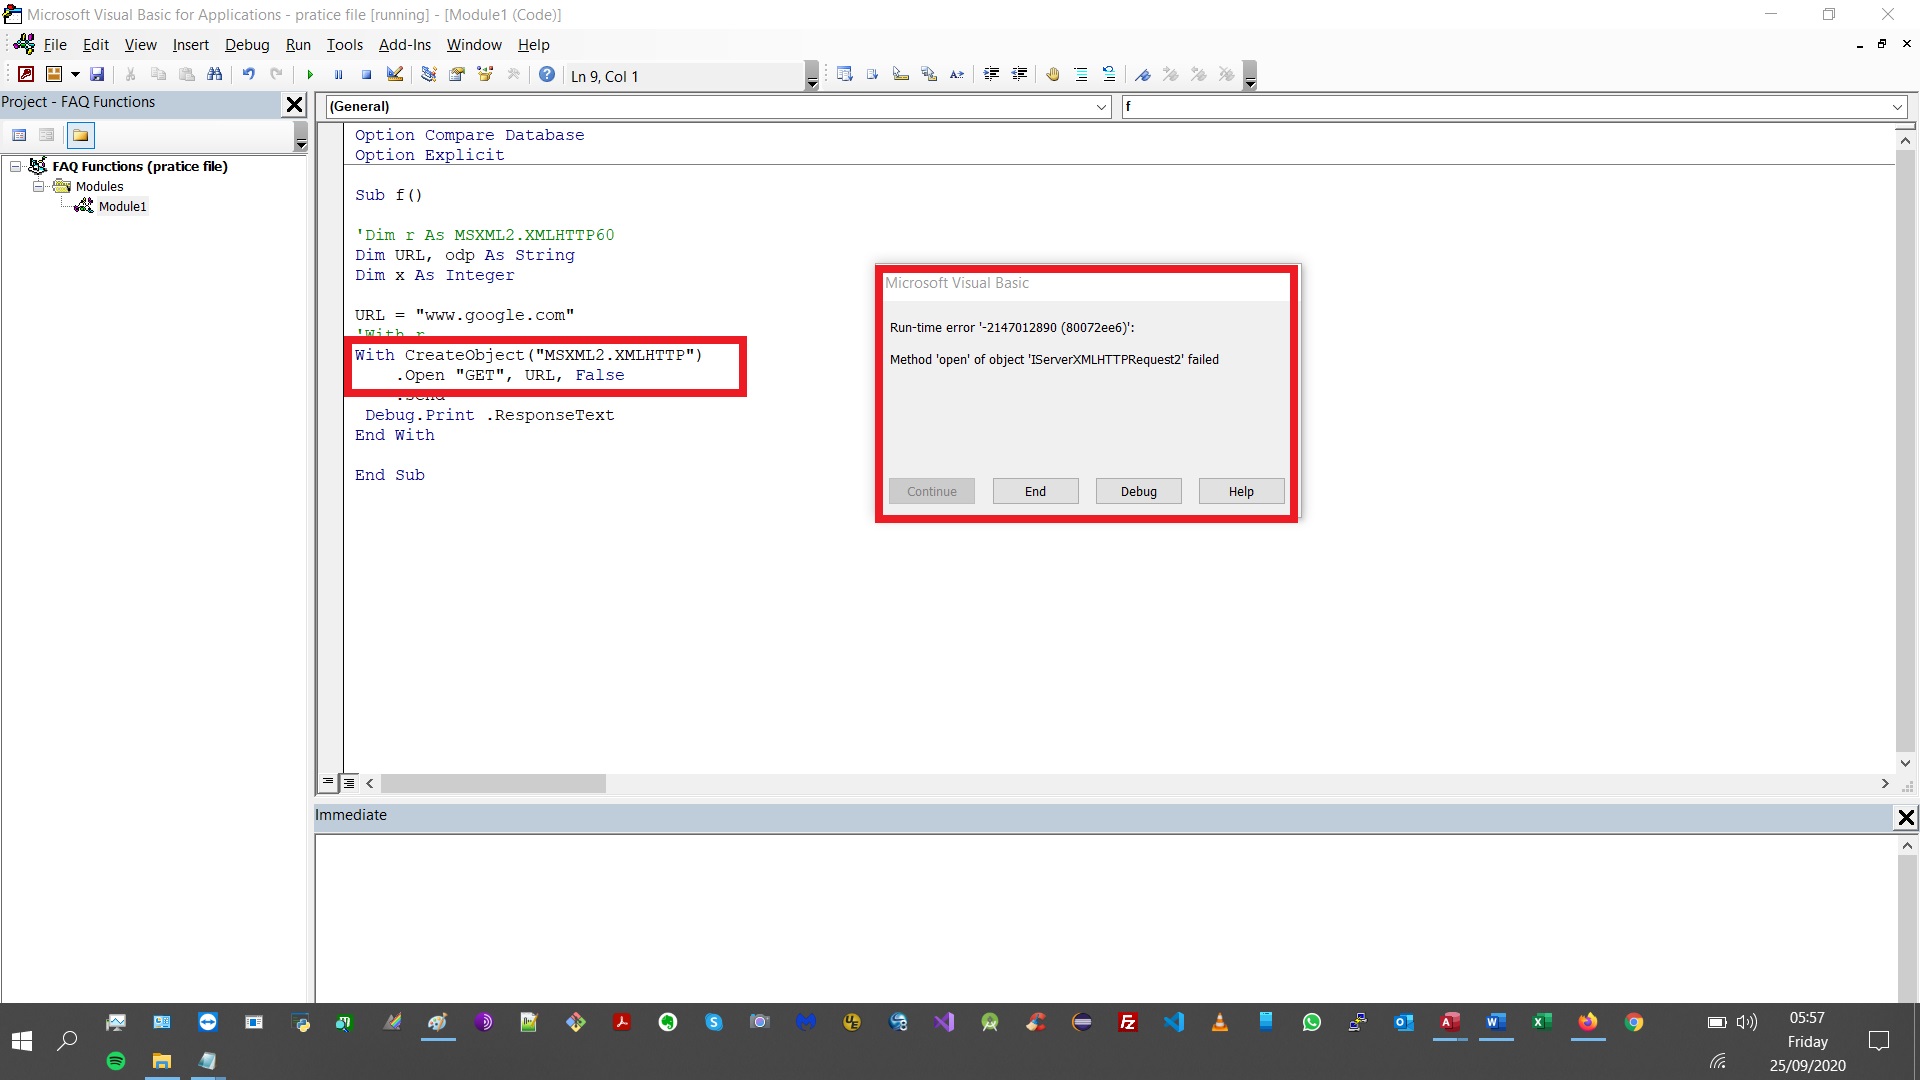Open Project Explorer toolbar icon
This screenshot has height=1080, width=1920.
[429, 75]
